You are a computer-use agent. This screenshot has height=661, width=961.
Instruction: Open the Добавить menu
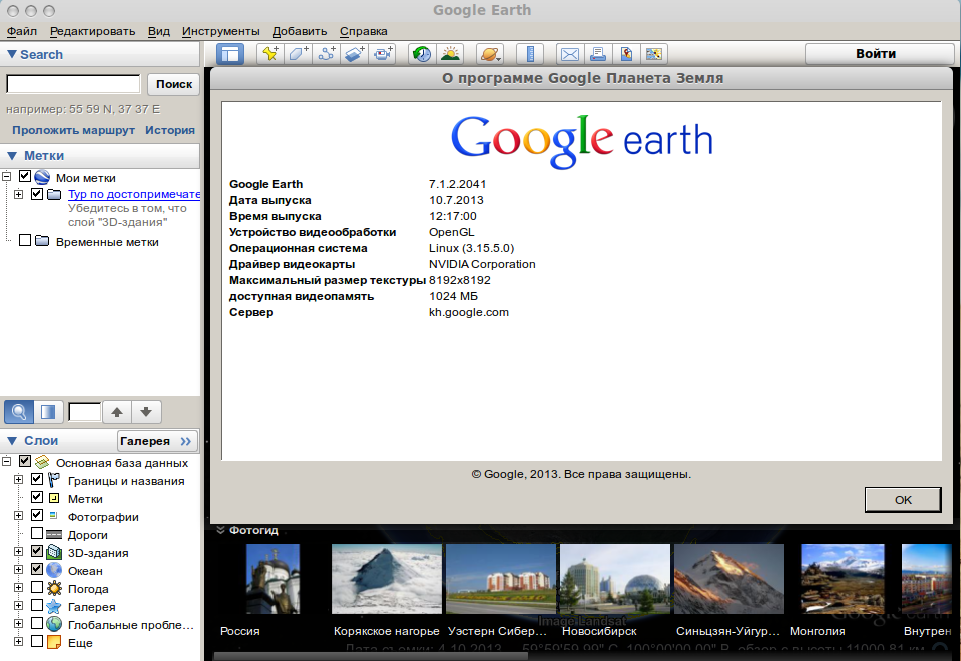(300, 31)
